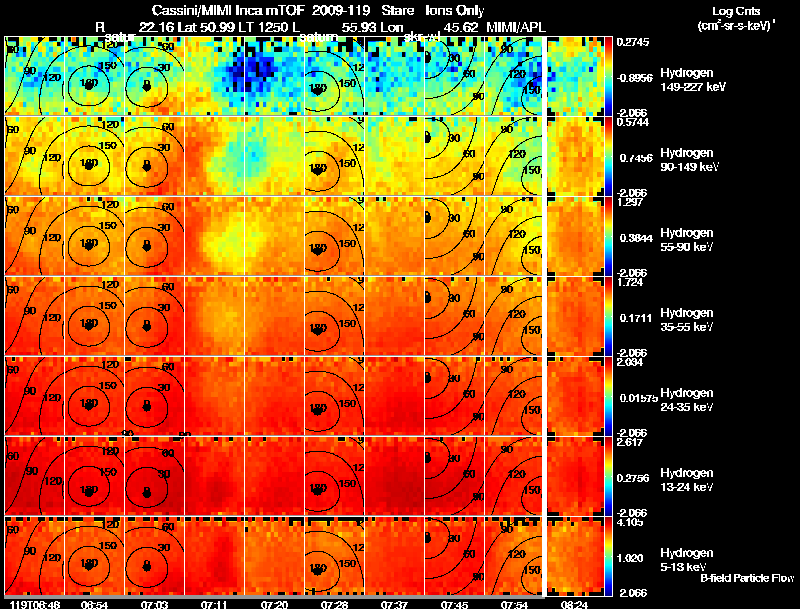Click the Cassini/MIMI Inca mTOF title

[x=228, y=11]
